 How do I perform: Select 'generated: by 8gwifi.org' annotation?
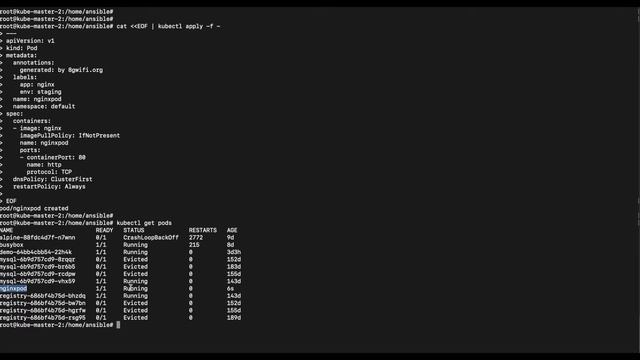click(x=61, y=70)
